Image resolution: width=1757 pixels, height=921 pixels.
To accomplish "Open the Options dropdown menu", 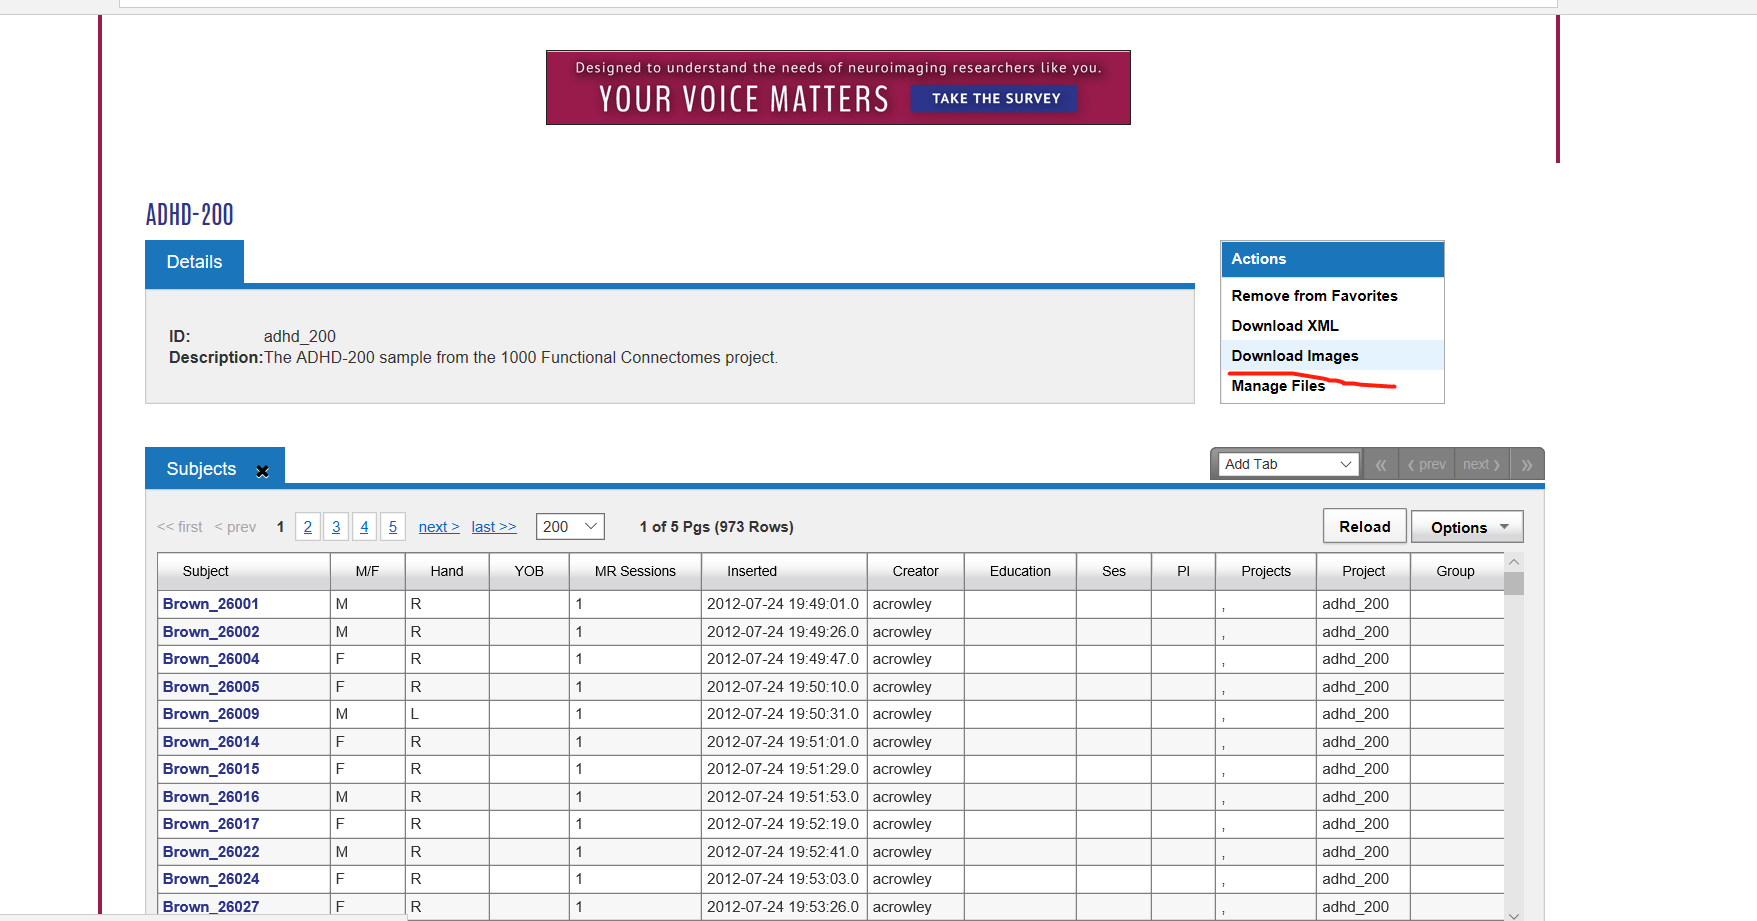I will point(1467,527).
